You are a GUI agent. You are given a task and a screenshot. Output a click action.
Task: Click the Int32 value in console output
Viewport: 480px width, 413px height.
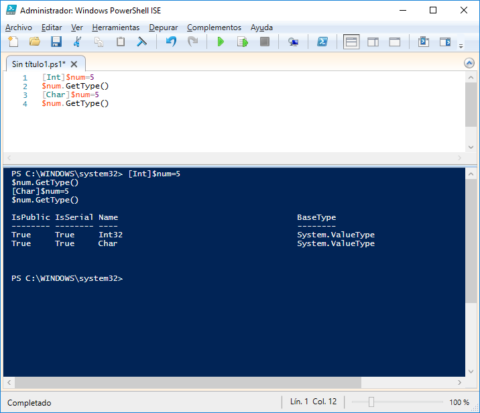tap(110, 235)
